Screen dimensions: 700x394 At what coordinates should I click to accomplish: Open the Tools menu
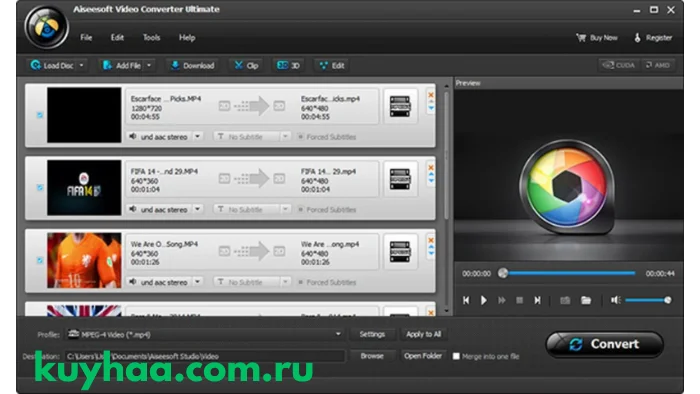(151, 37)
